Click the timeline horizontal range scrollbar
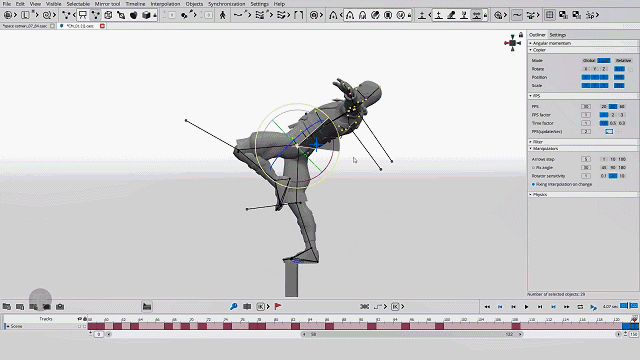 [412, 334]
